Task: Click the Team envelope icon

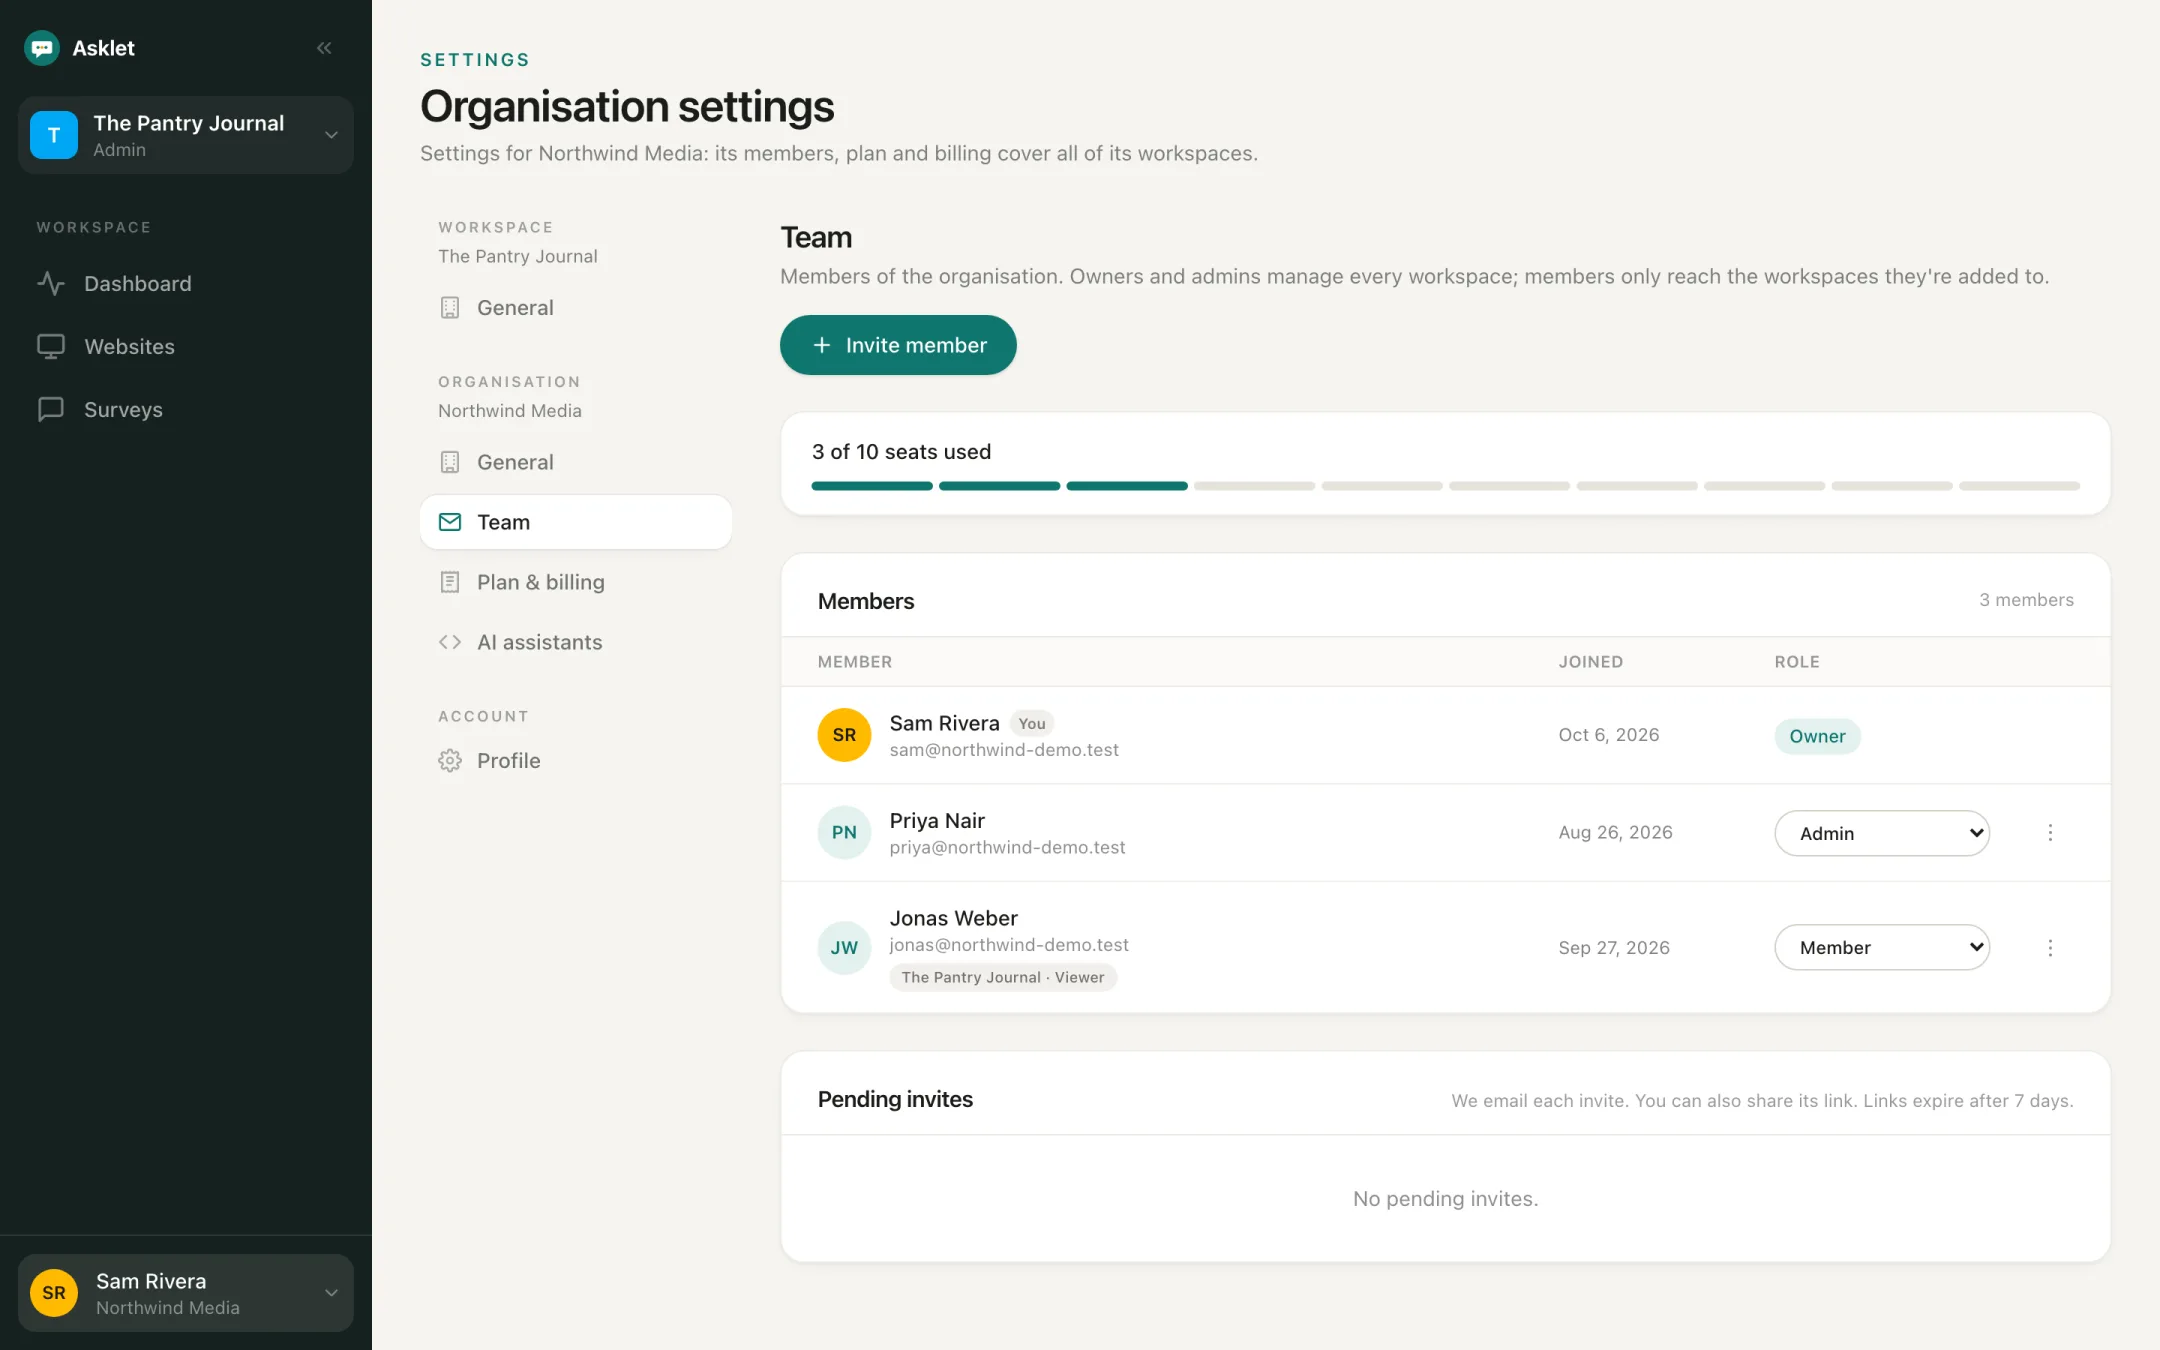Action: [450, 522]
